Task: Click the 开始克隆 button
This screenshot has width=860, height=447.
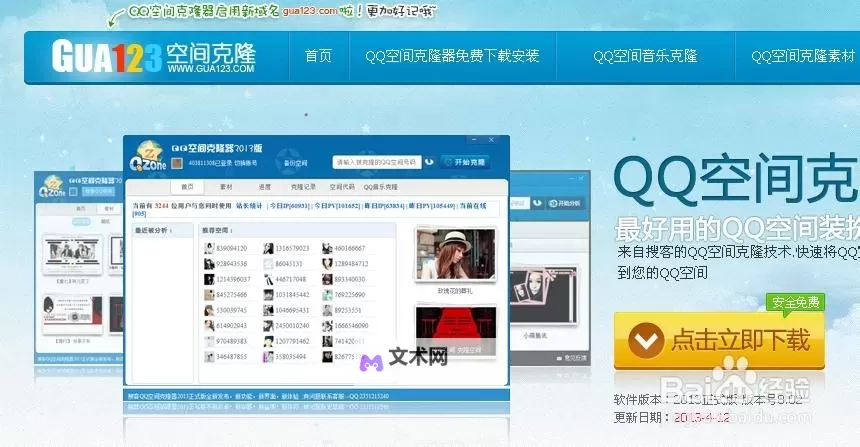Action: click(465, 162)
